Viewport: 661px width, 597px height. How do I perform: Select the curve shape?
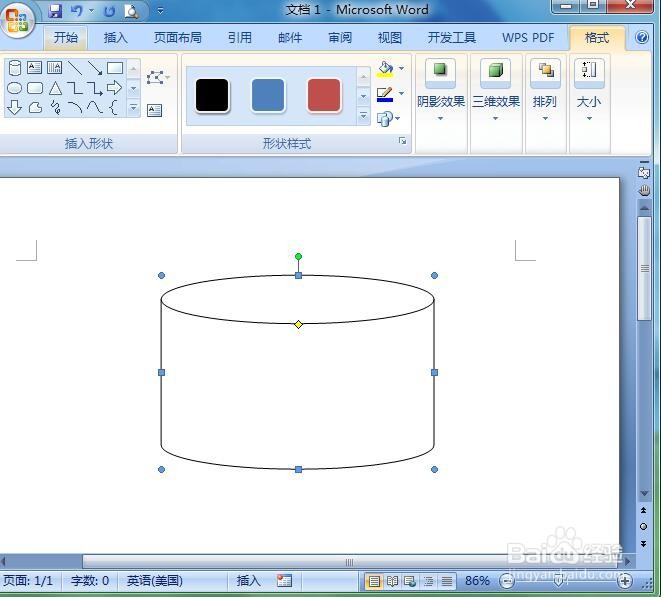95,108
